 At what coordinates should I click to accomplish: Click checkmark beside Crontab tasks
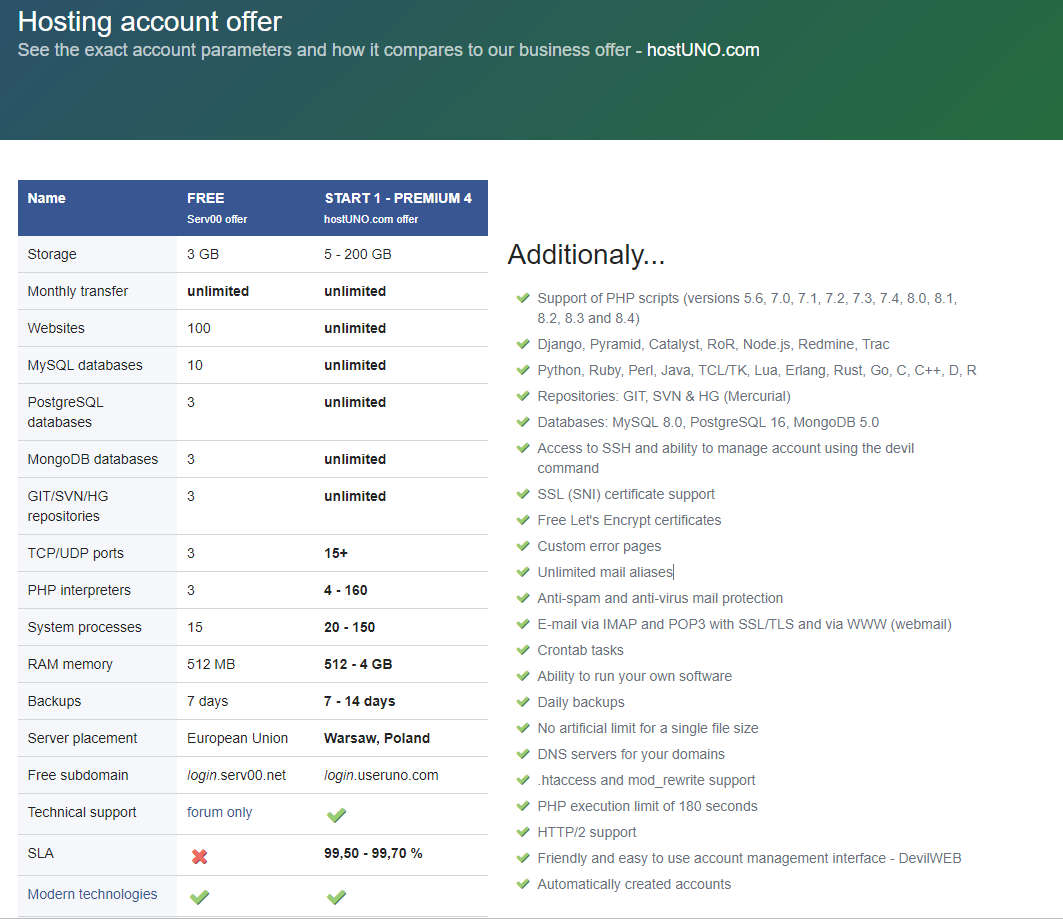coord(523,650)
